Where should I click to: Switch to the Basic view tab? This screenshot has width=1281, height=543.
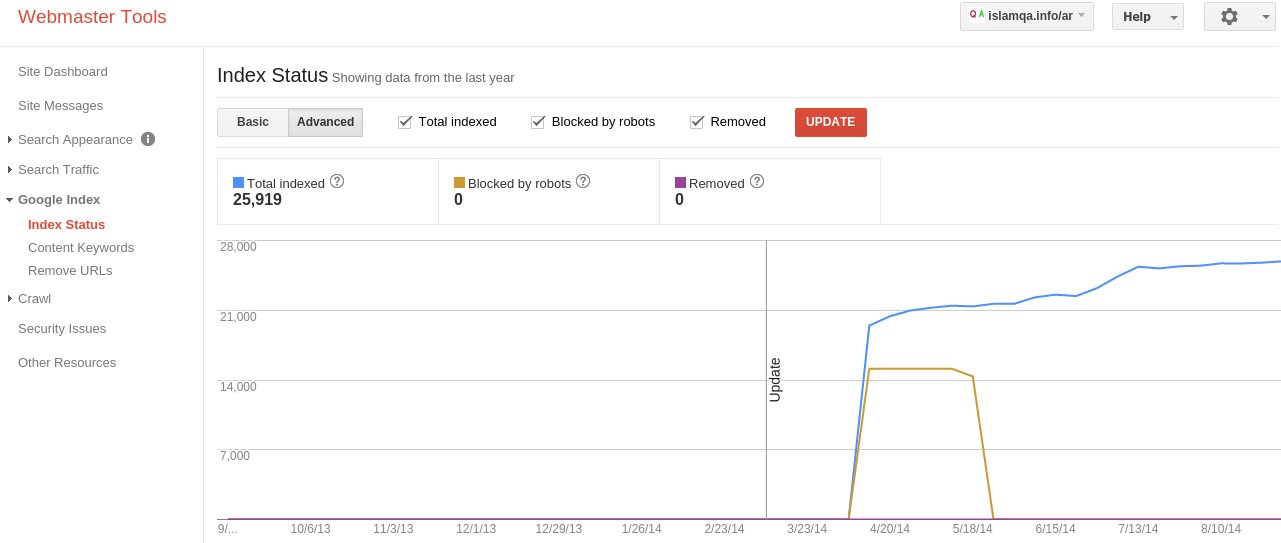coord(253,122)
